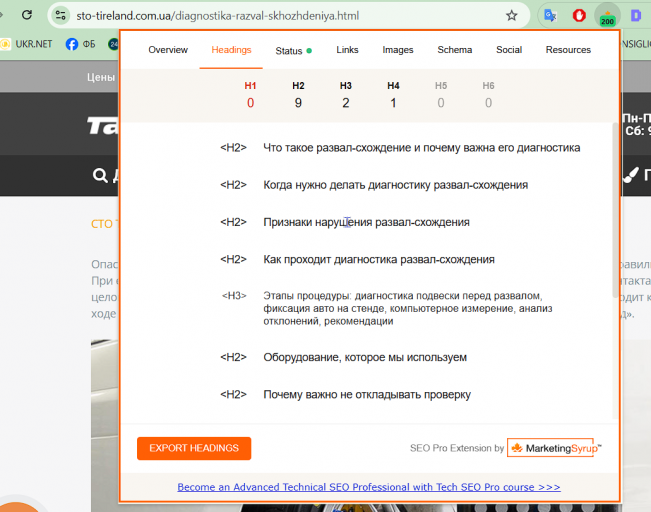Click the H1 heading count of 0
The width and height of the screenshot is (651, 512).
(x=250, y=103)
